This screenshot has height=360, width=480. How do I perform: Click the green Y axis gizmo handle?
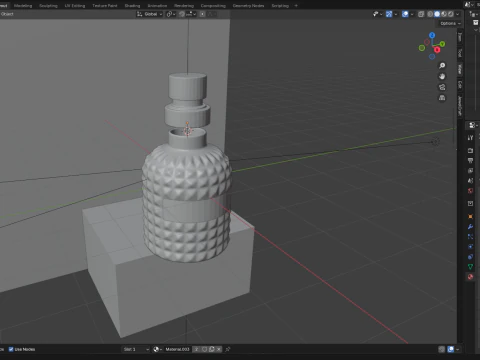point(442,44)
